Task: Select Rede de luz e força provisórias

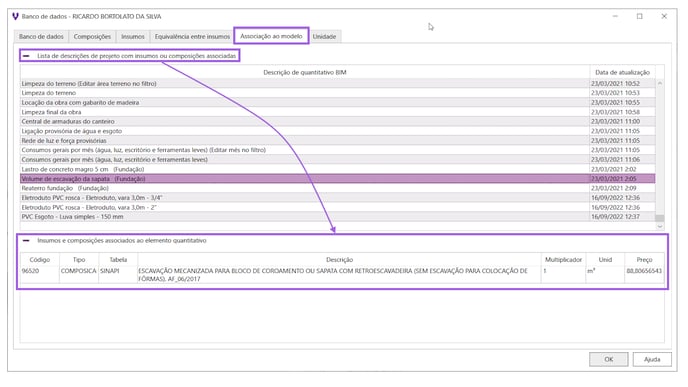Action: click(337, 140)
